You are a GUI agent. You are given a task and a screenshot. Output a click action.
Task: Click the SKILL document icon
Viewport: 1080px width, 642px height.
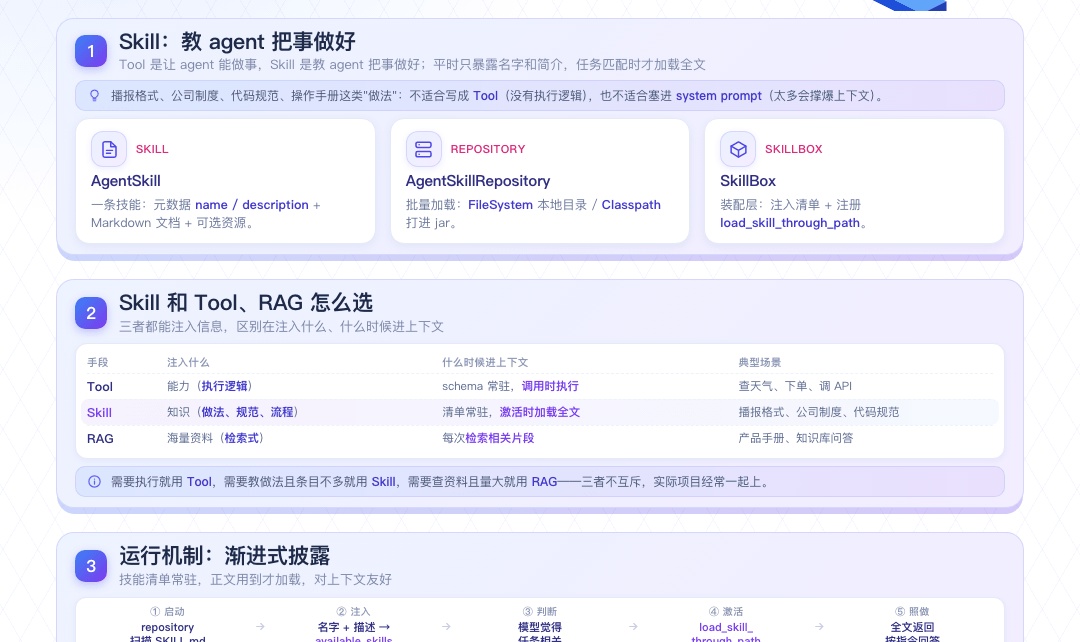pyautogui.click(x=109, y=149)
